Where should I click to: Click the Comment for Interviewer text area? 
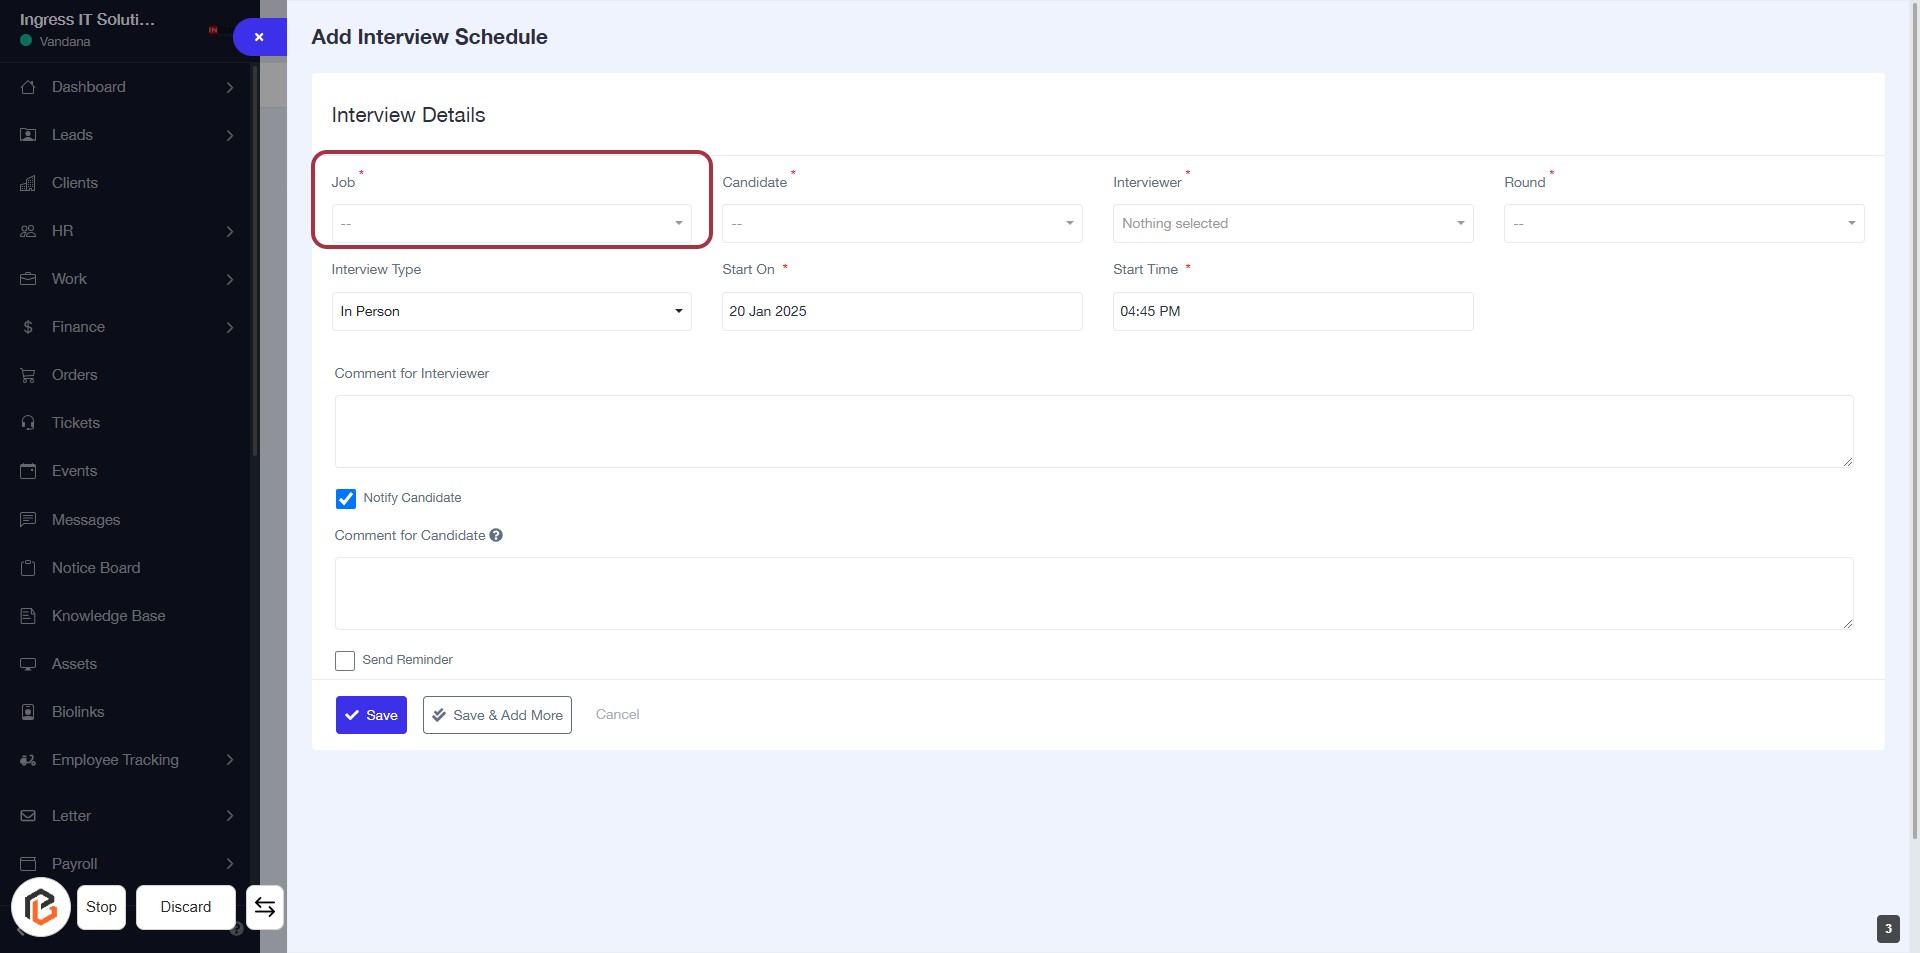1093,431
